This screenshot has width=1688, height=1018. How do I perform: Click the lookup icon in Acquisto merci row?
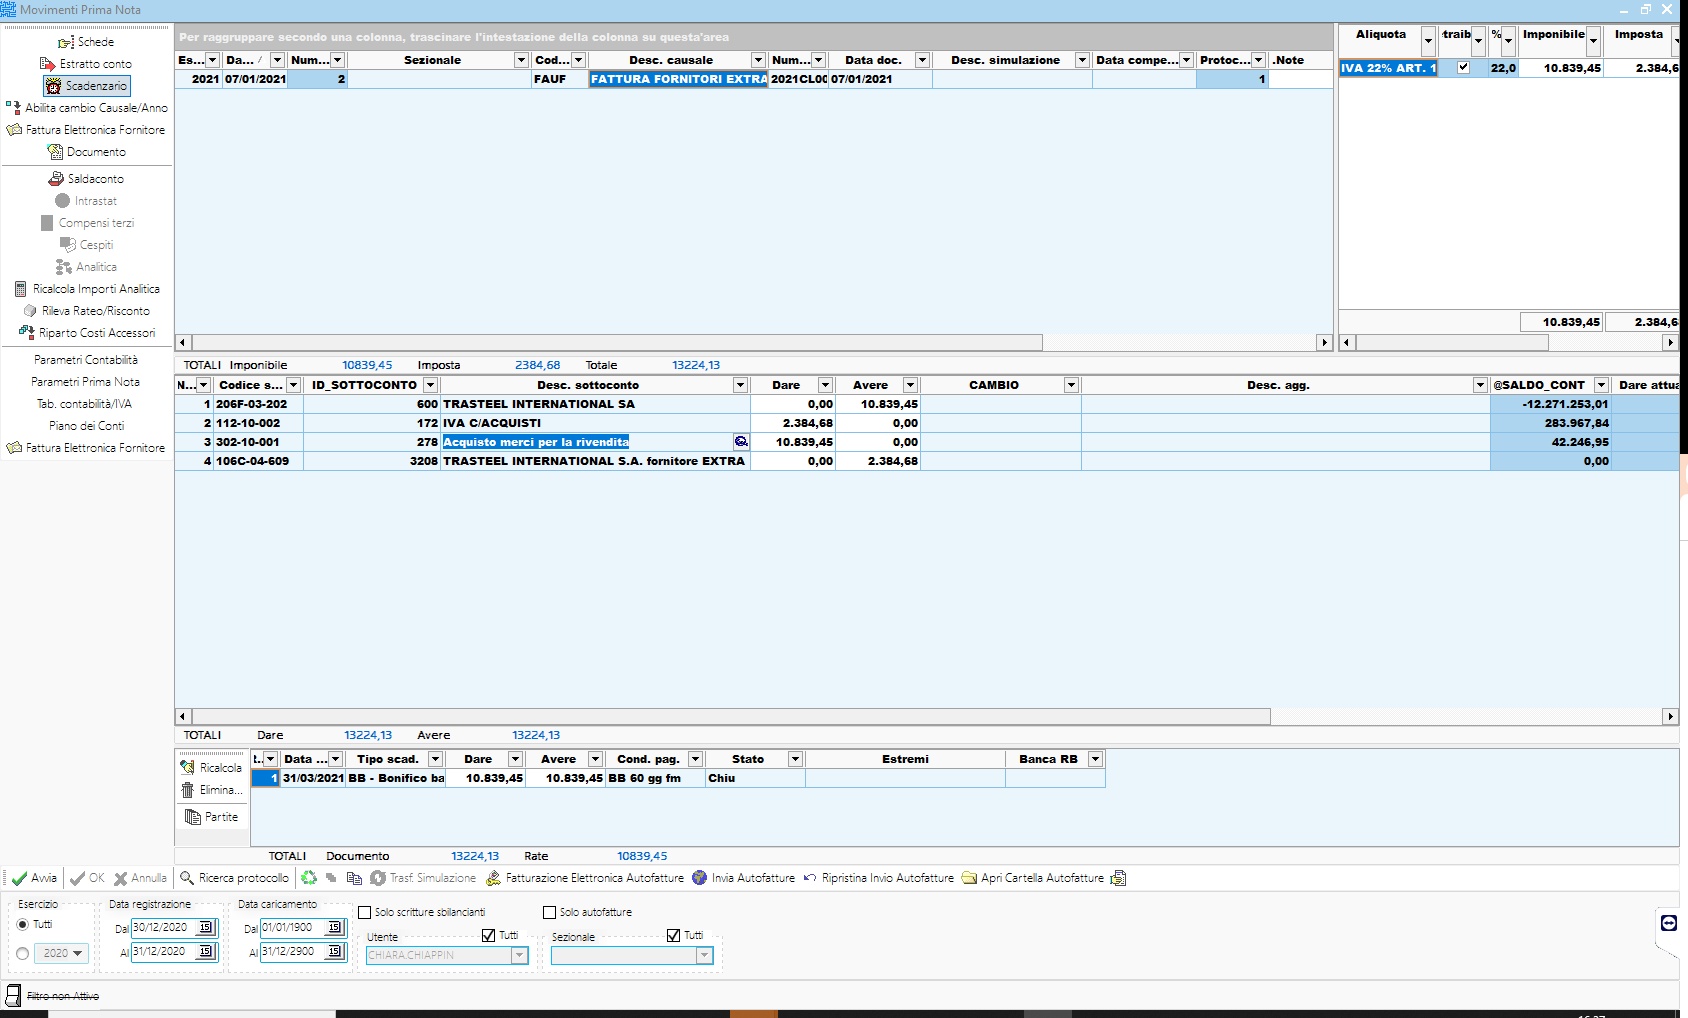tap(741, 442)
